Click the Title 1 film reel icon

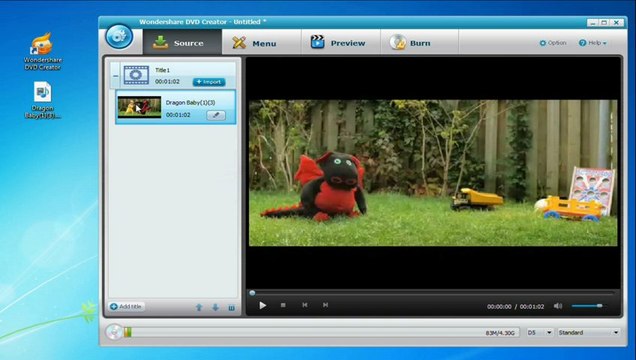[x=136, y=75]
